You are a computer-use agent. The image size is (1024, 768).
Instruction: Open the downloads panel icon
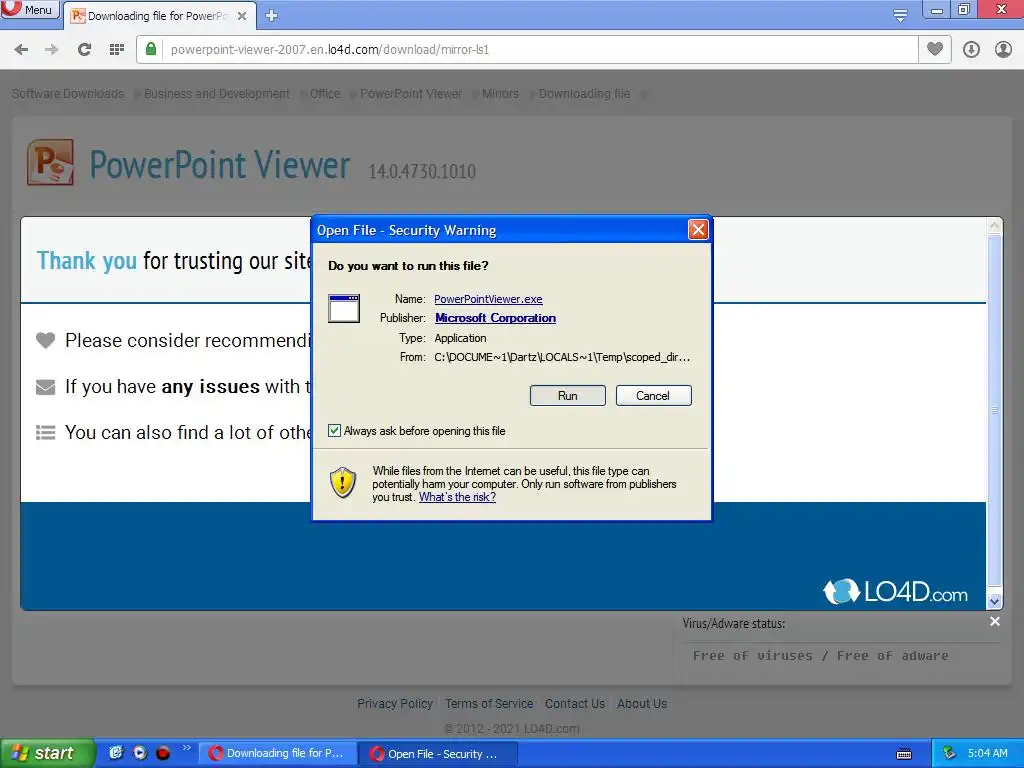[x=971, y=50]
